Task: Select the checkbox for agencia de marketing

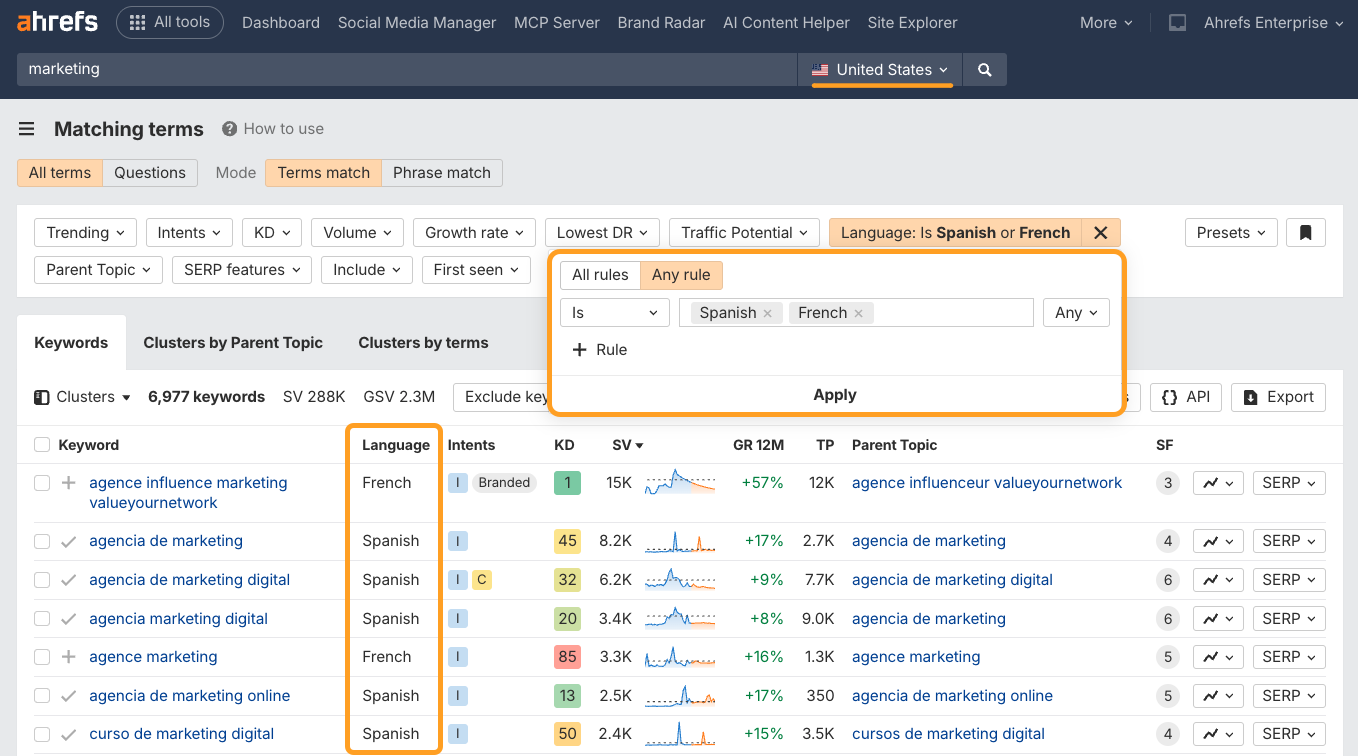Action: (x=43, y=541)
